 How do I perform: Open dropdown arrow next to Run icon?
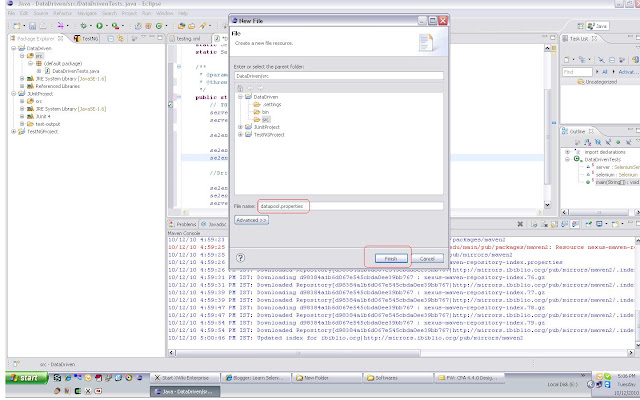[x=106, y=26]
